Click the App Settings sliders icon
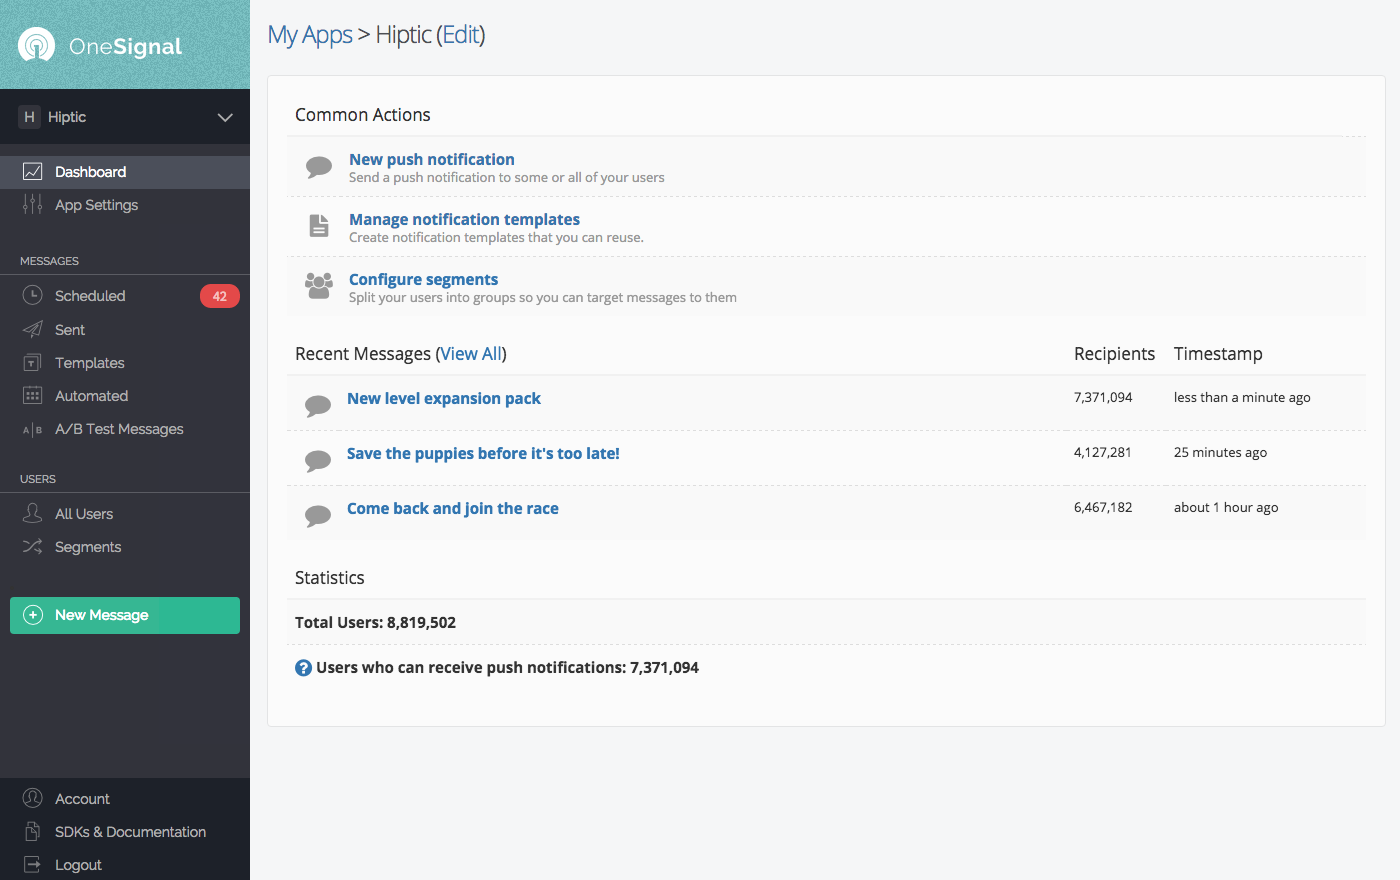The width and height of the screenshot is (1400, 880). point(33,205)
